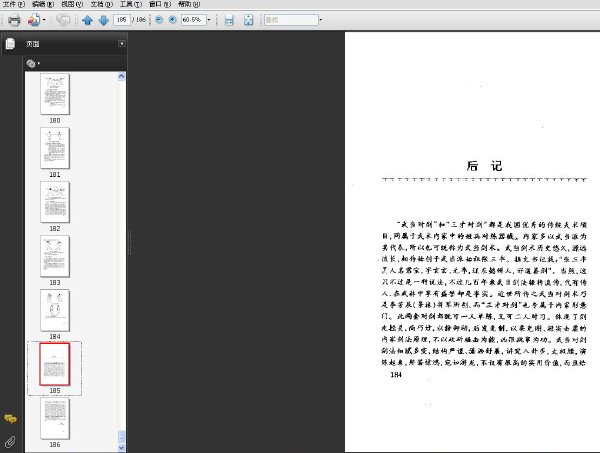This screenshot has width=600, height=453.
Task: Open the zoom percentage dropdown arrow
Action: tap(209, 20)
